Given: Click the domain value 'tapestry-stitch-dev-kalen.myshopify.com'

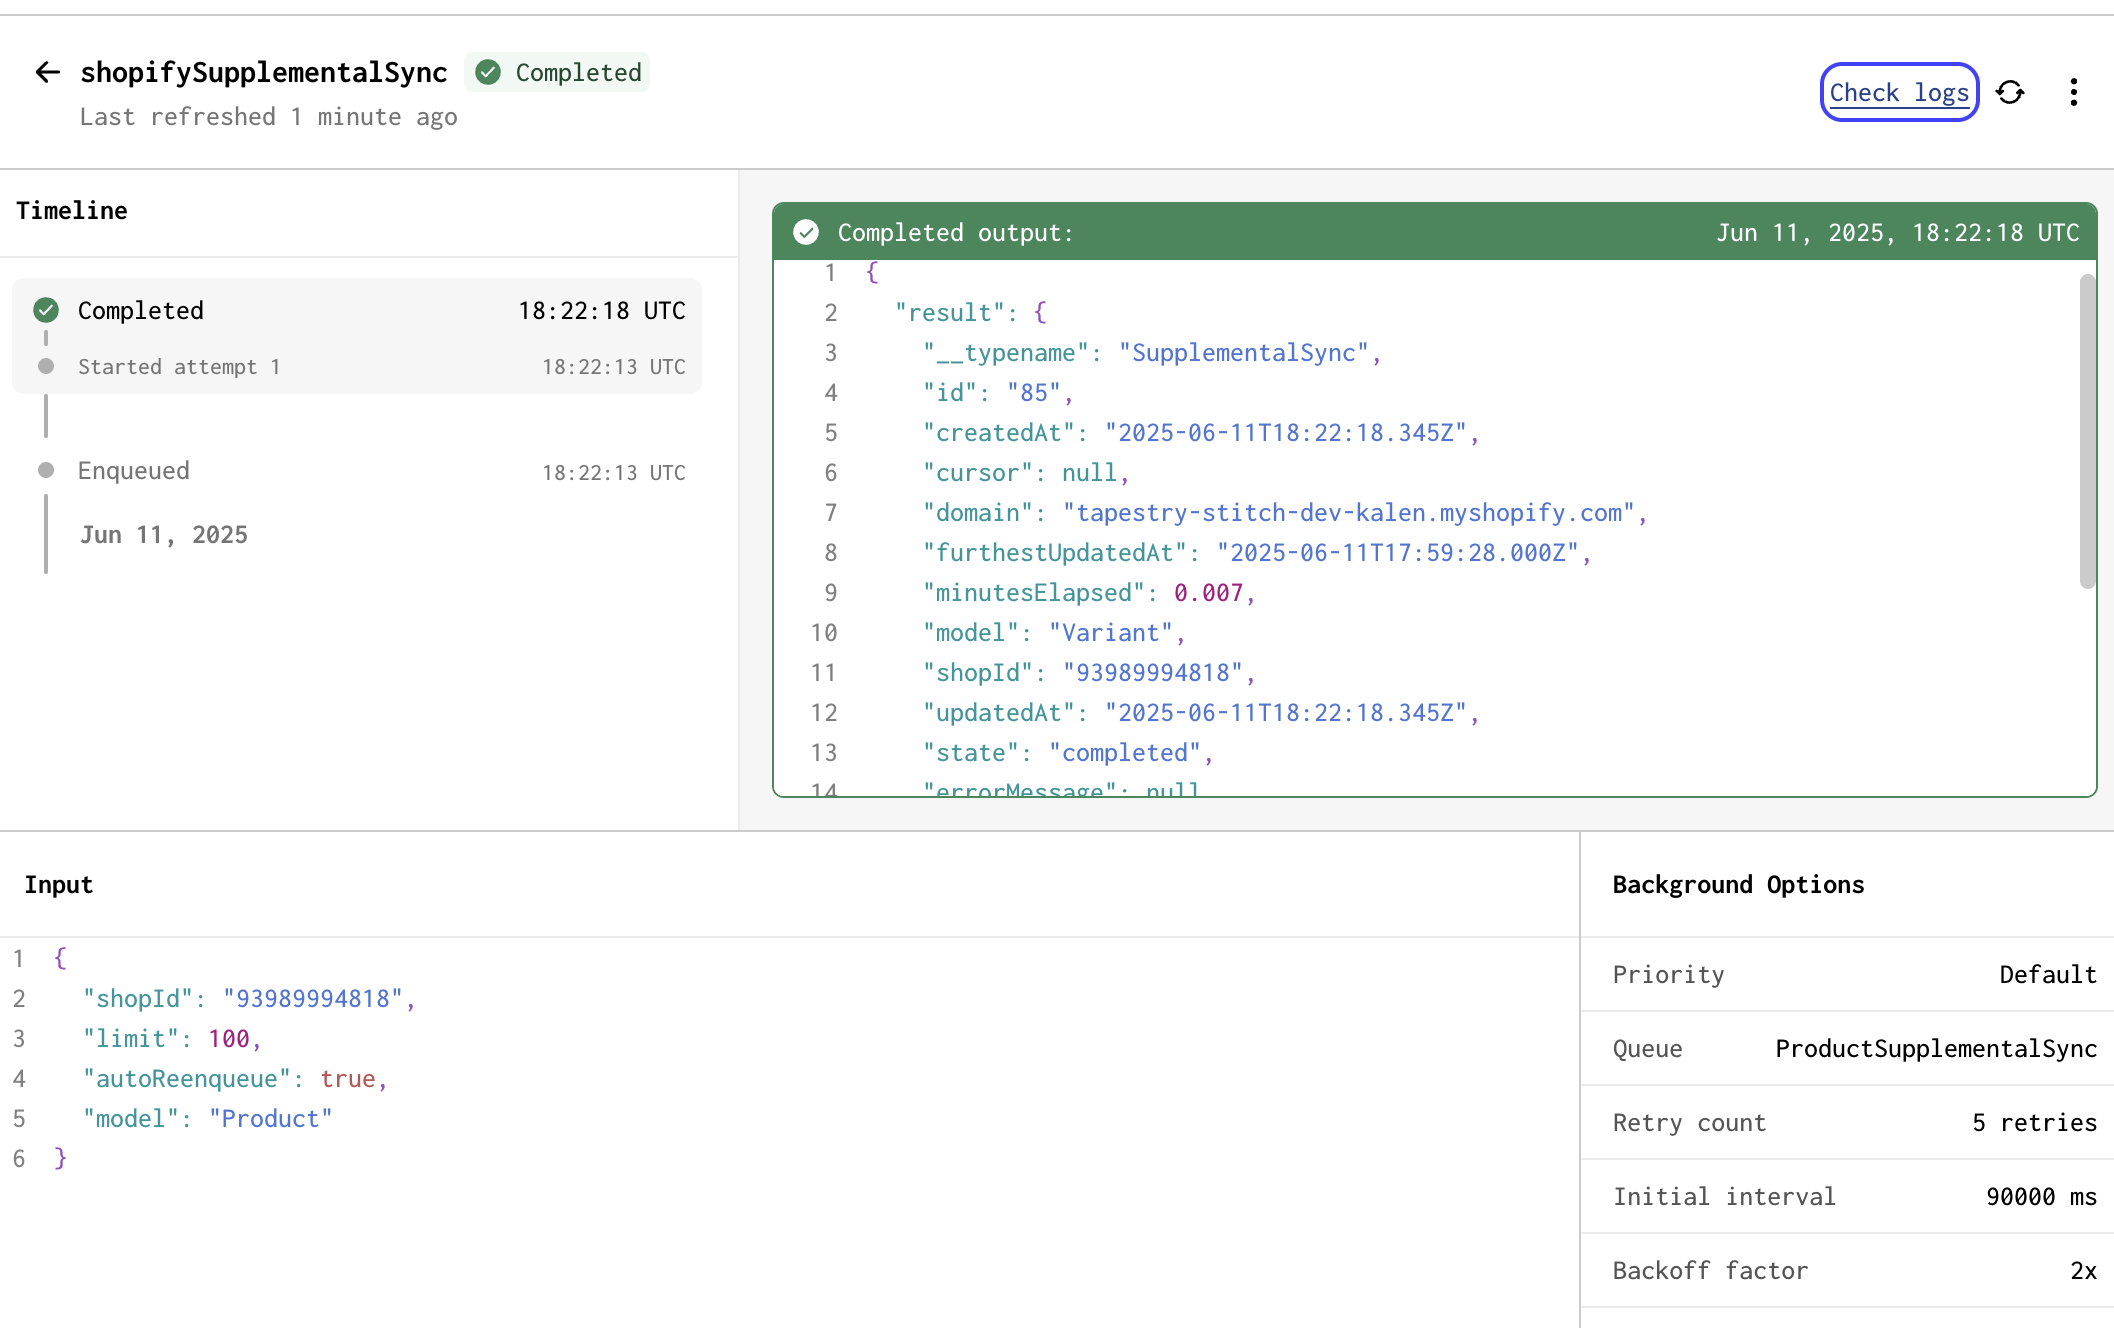Looking at the screenshot, I should pyautogui.click(x=1348, y=513).
